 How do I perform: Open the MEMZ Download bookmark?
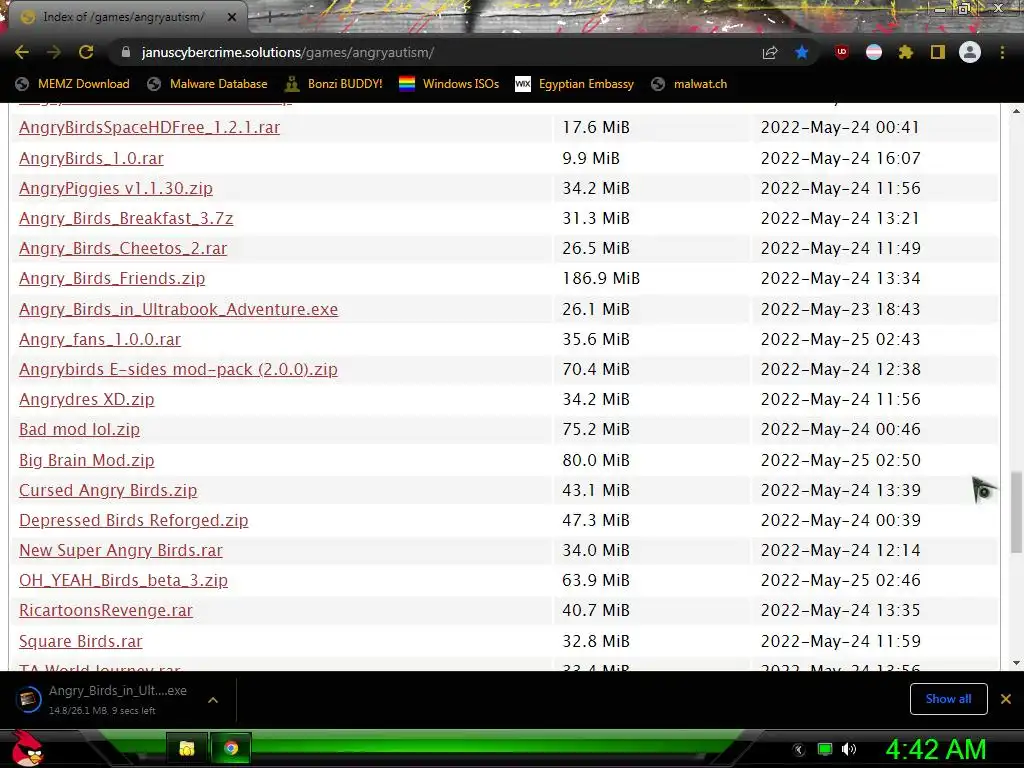[72, 84]
